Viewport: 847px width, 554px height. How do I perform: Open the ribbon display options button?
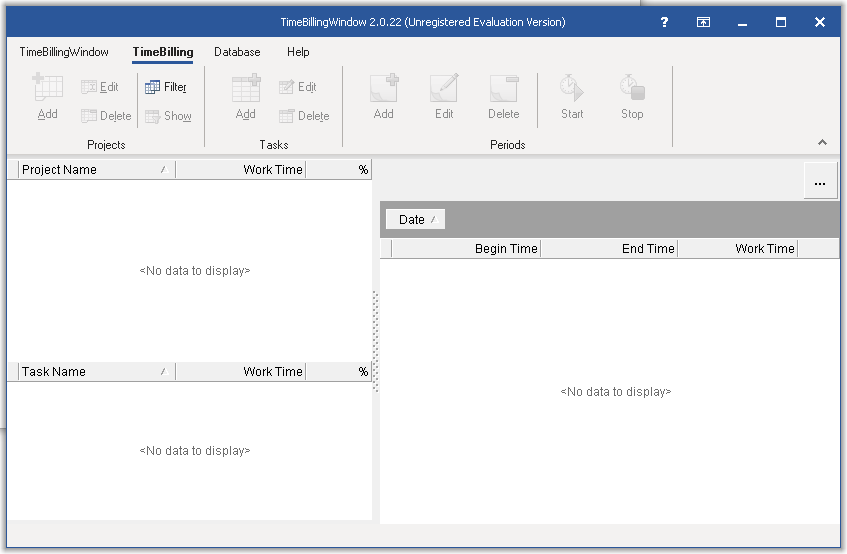coord(704,22)
